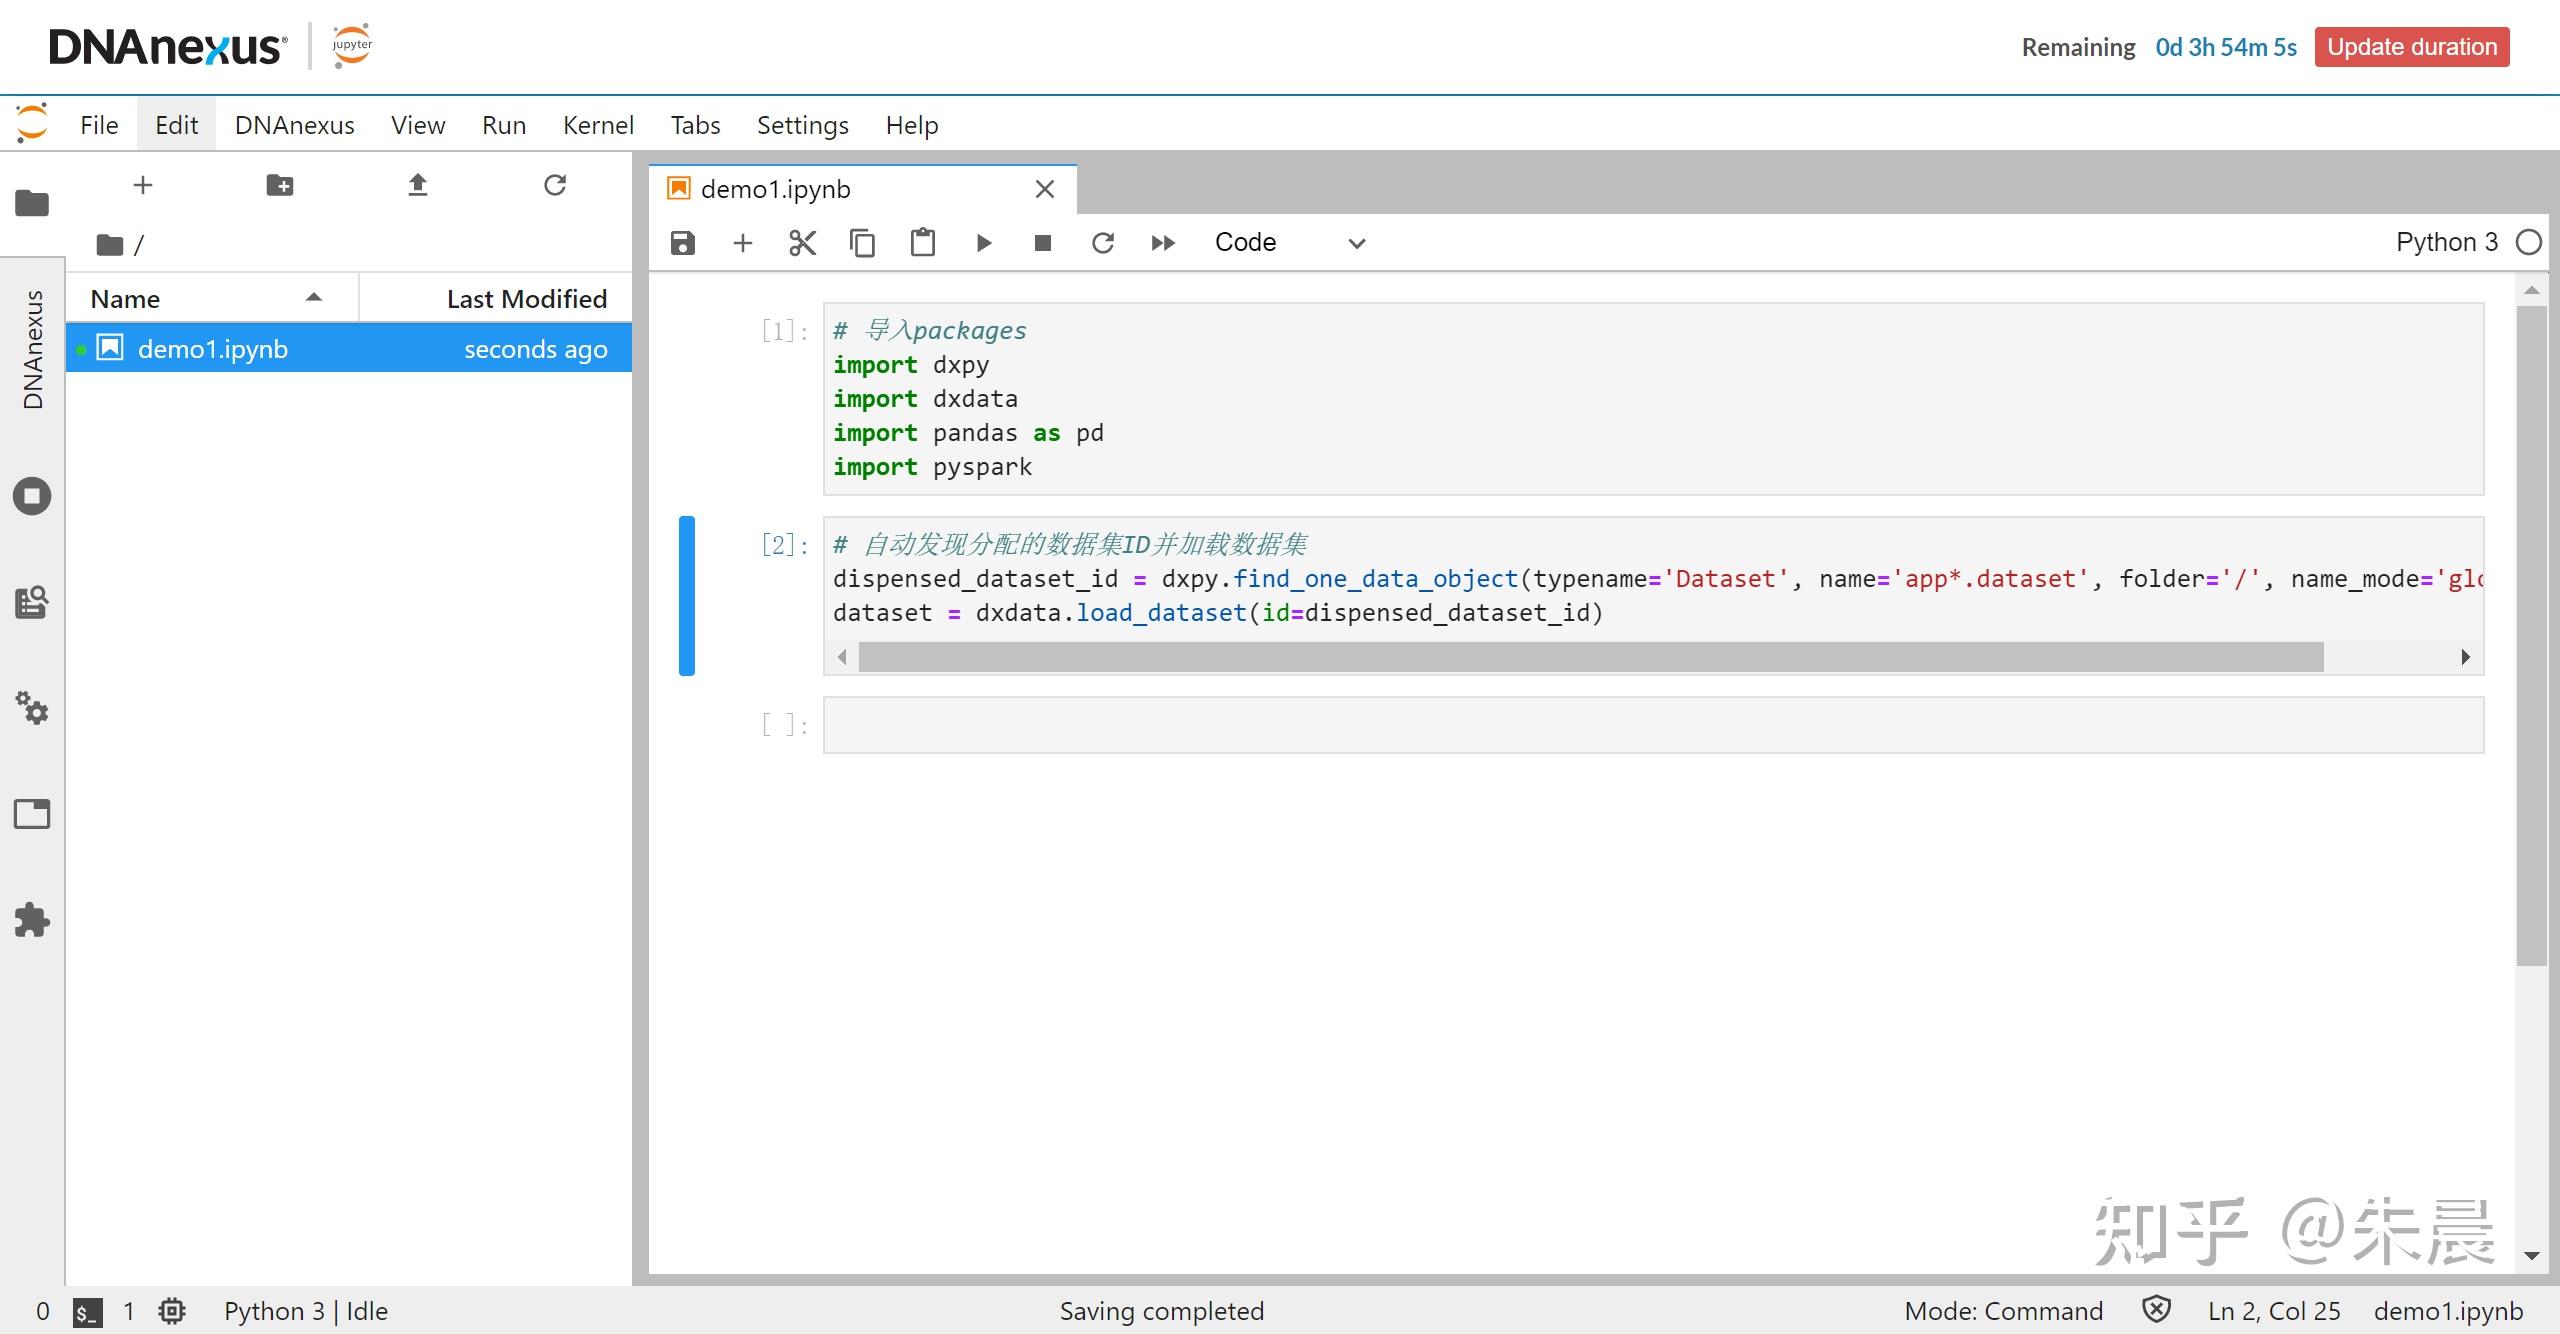This screenshot has width=2560, height=1334.
Task: Interrupt the kernel
Action: (1043, 243)
